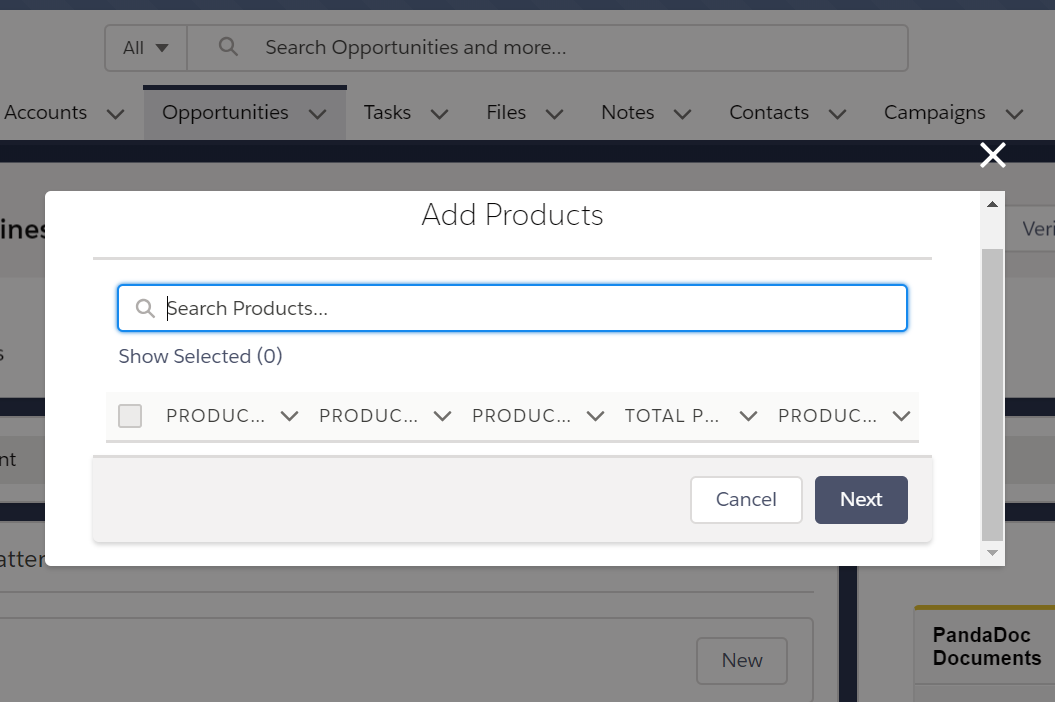Screen dimensions: 1055x702
Task: Open the Opportunities tab chevron menu
Action: (x=318, y=114)
